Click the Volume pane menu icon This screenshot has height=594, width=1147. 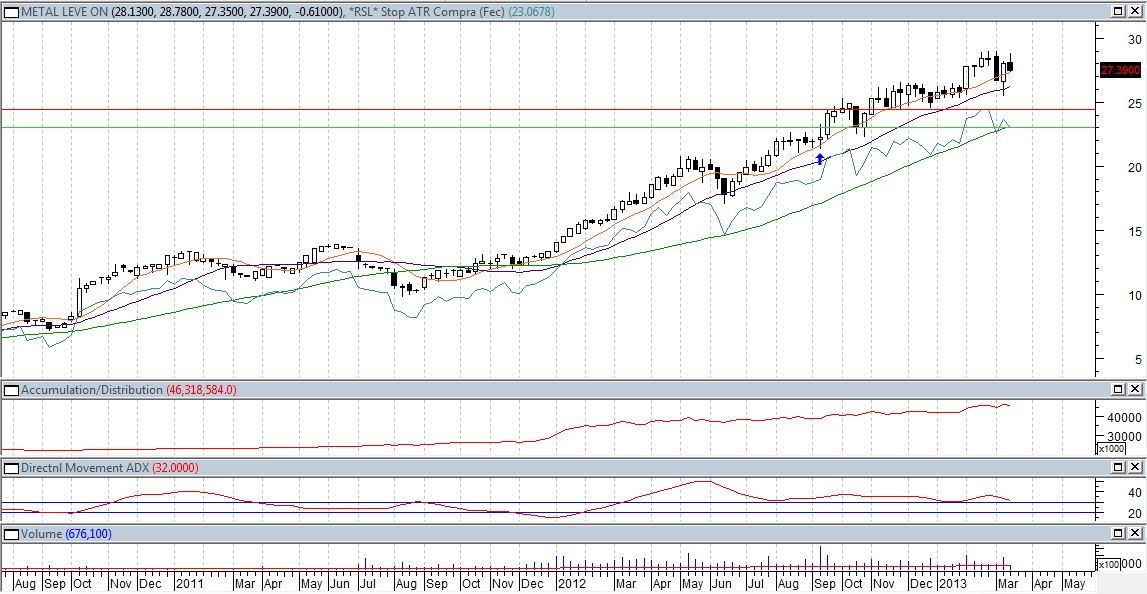click(x=10, y=535)
